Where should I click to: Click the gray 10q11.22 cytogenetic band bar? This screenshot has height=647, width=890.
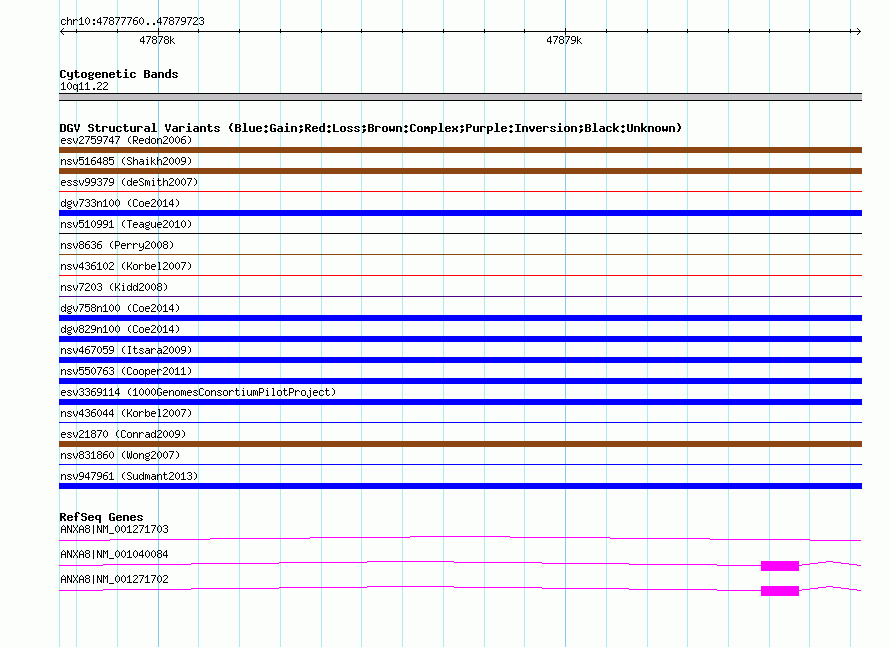point(460,97)
